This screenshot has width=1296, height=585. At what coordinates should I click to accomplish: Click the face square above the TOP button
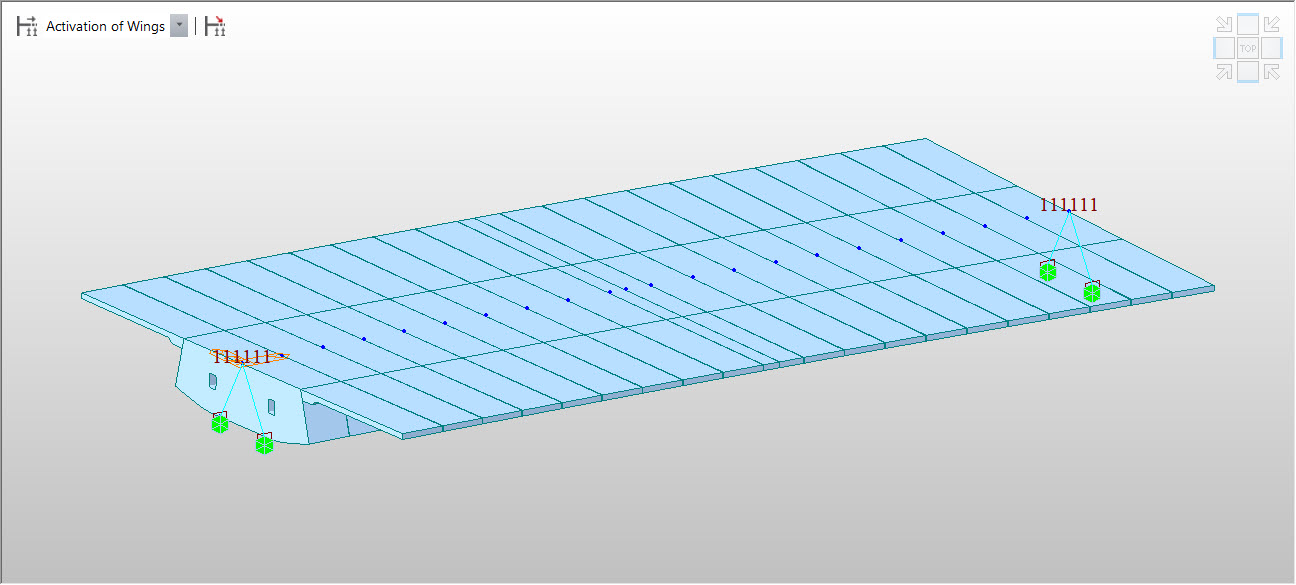click(x=1247, y=22)
